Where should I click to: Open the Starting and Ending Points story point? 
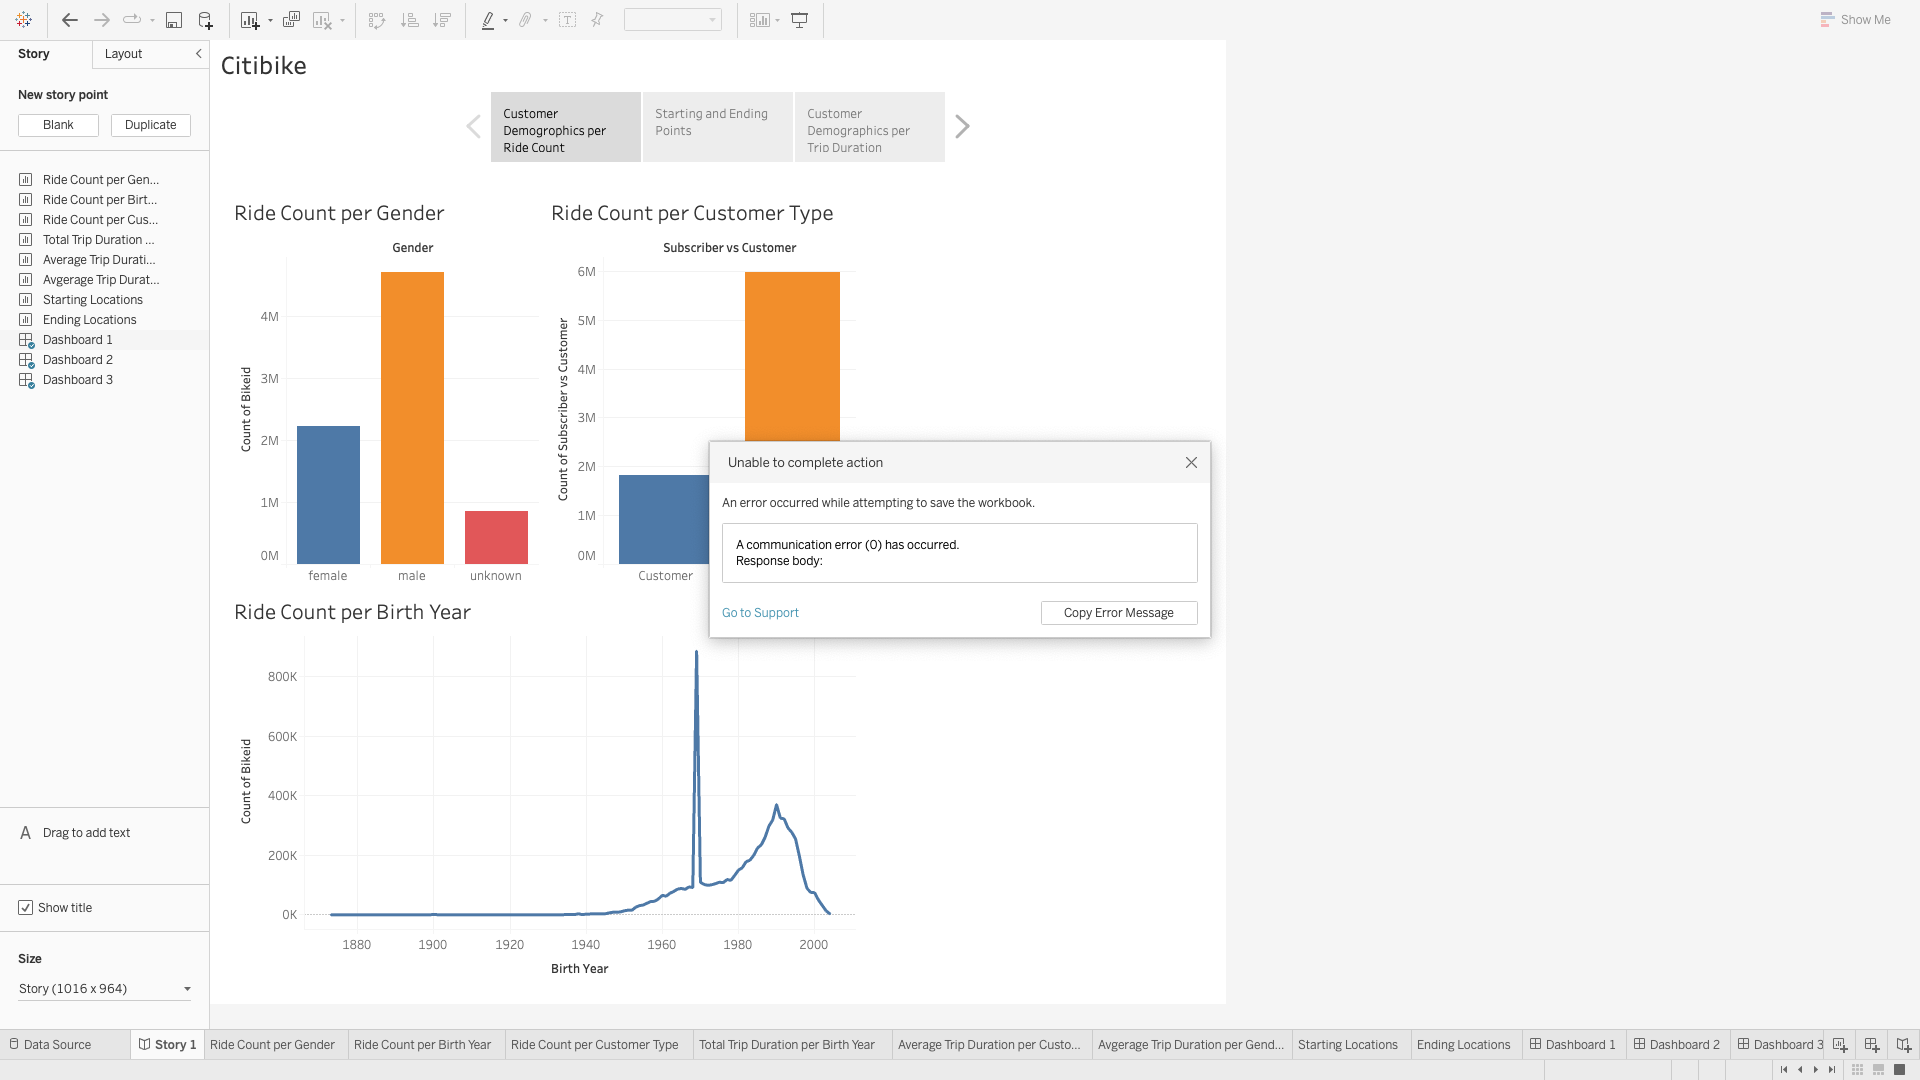point(716,127)
